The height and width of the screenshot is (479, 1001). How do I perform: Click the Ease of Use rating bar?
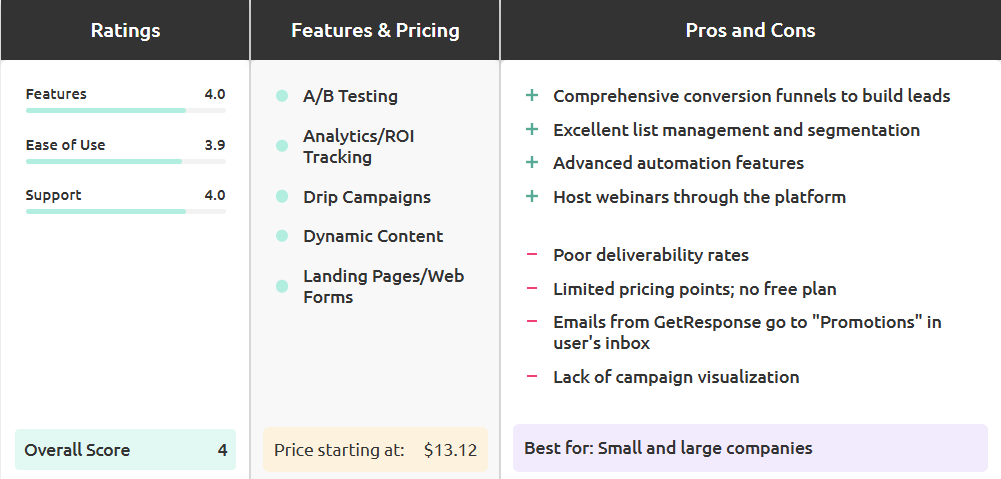tap(125, 161)
